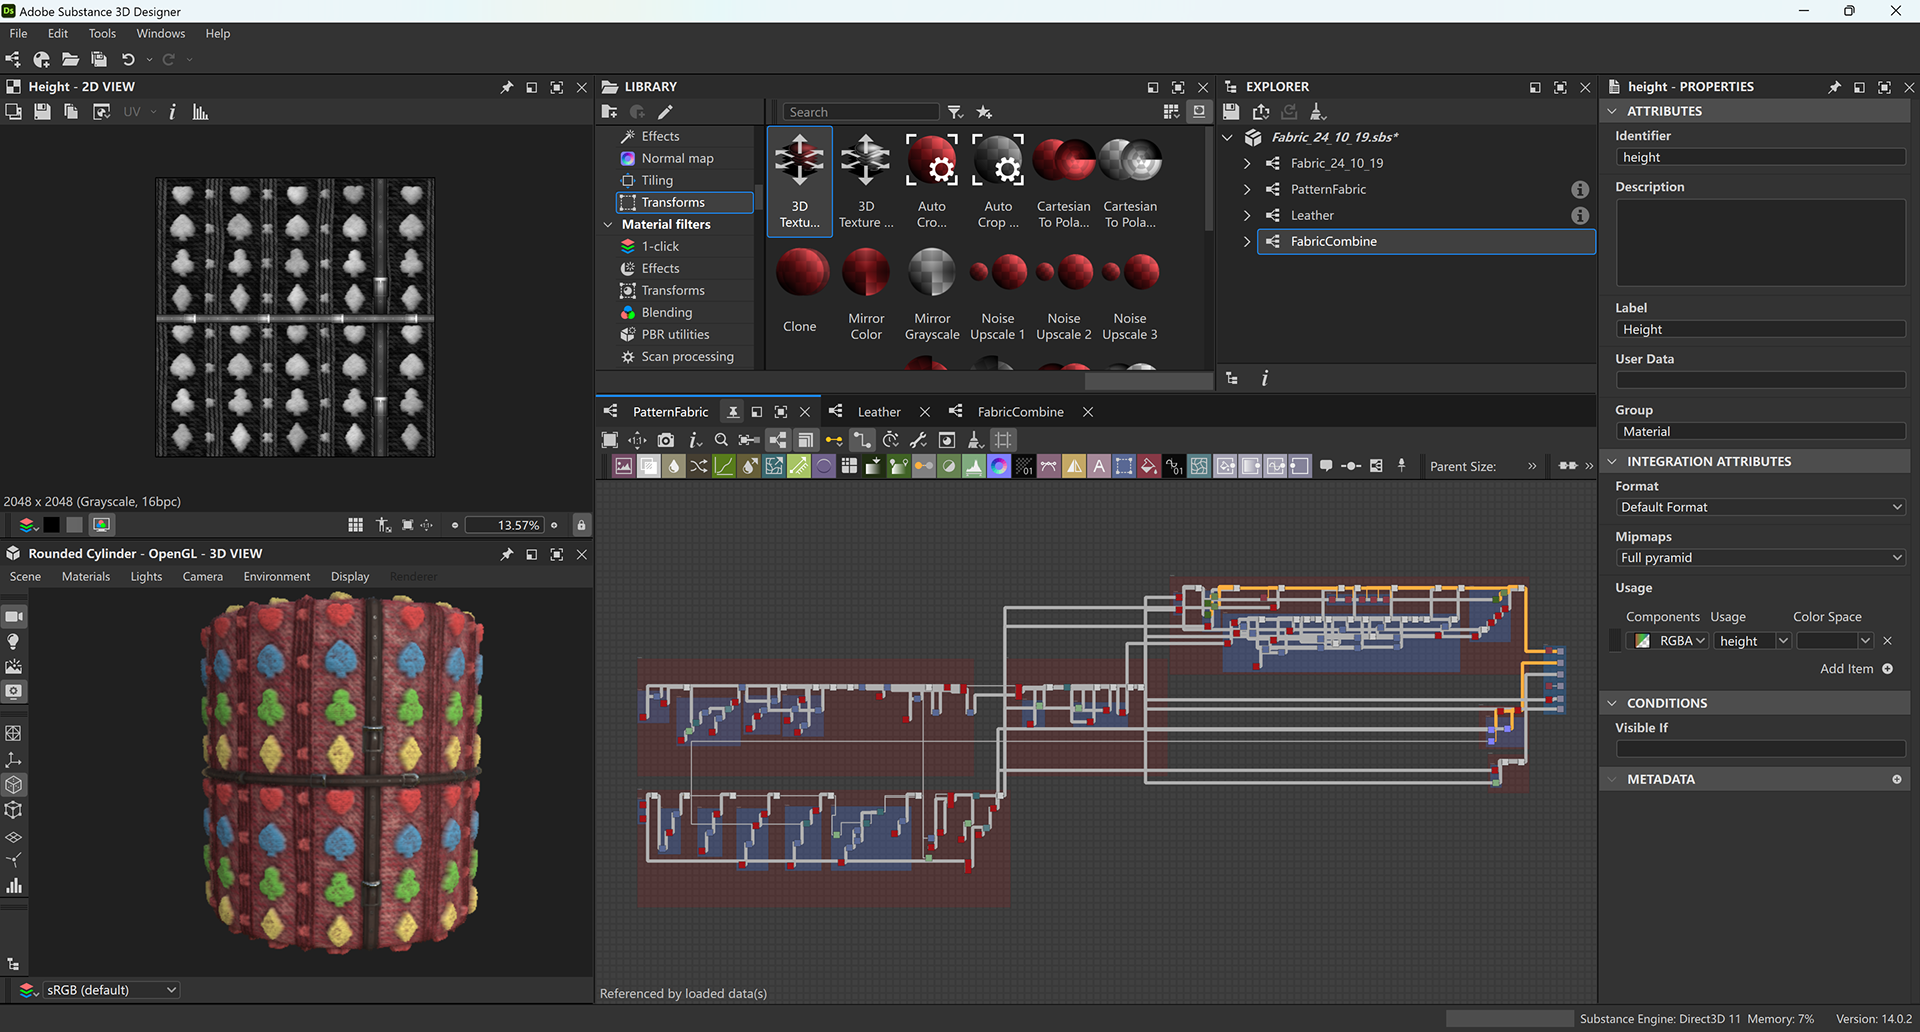Image resolution: width=1920 pixels, height=1032 pixels.
Task: Select the Normal map library category
Action: 678,159
